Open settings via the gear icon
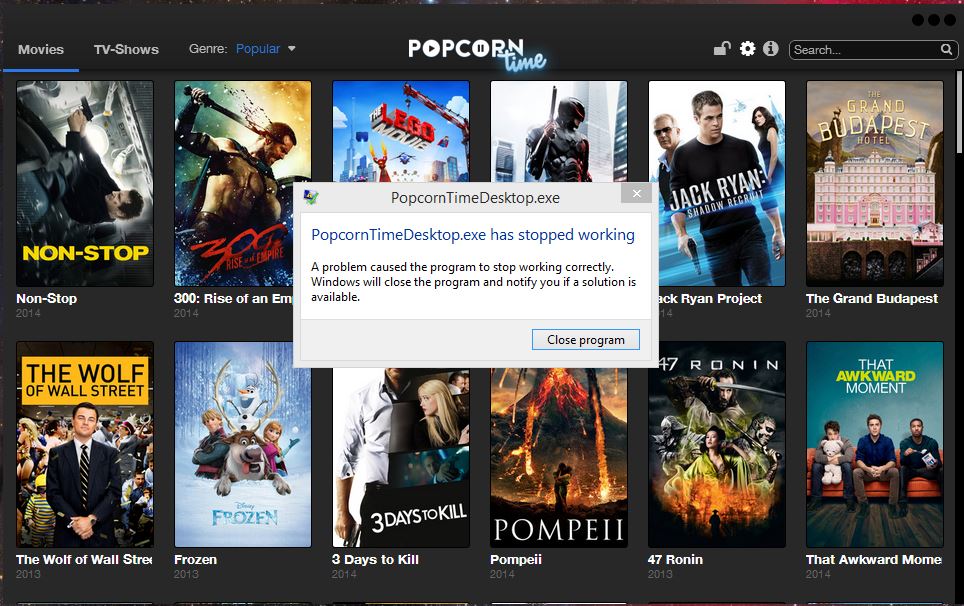This screenshot has width=964, height=606. [x=747, y=49]
